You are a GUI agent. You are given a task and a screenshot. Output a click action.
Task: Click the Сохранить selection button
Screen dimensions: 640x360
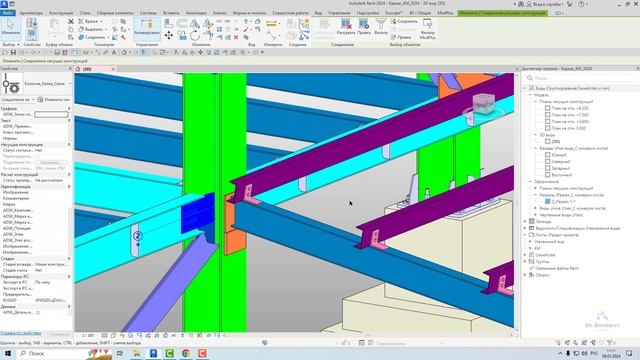(x=404, y=21)
